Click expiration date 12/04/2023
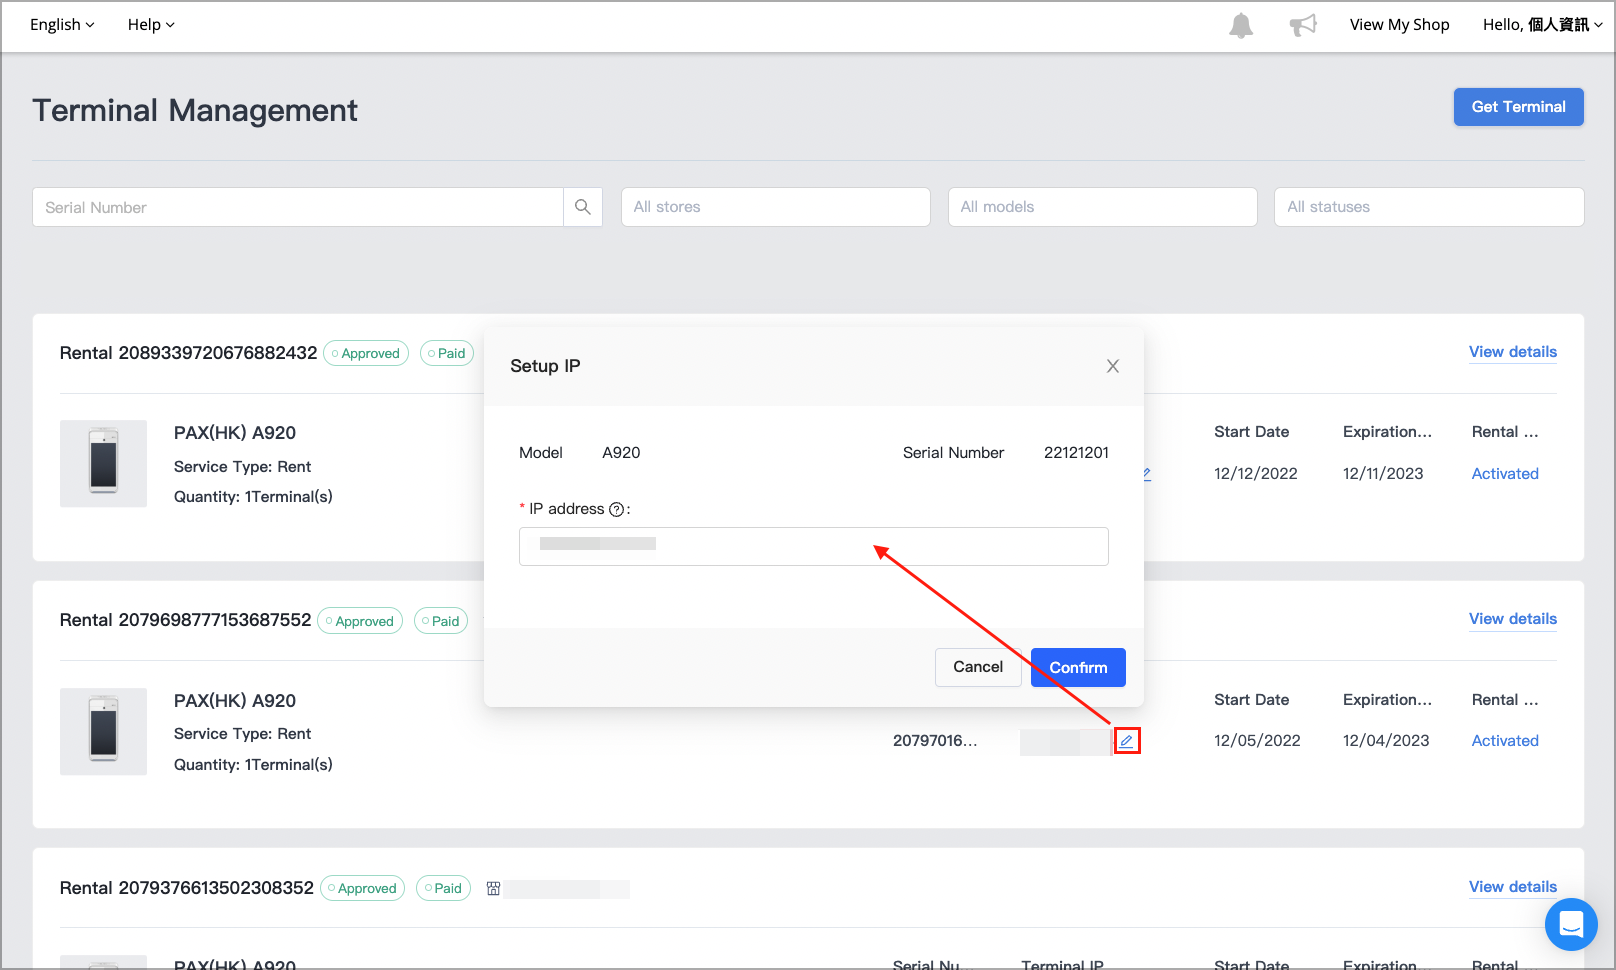This screenshot has height=970, width=1616. (1386, 741)
